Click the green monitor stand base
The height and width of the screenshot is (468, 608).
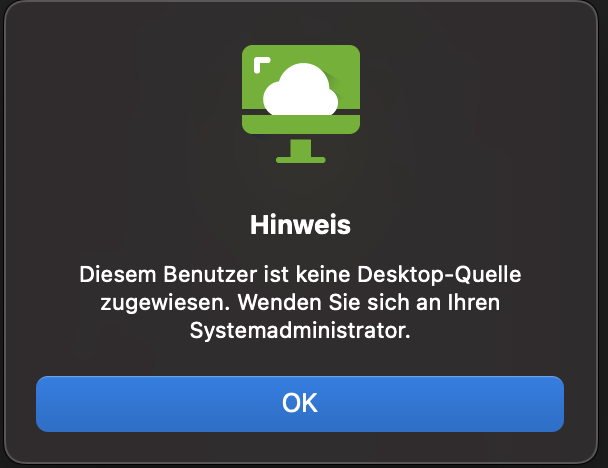pyautogui.click(x=301, y=160)
